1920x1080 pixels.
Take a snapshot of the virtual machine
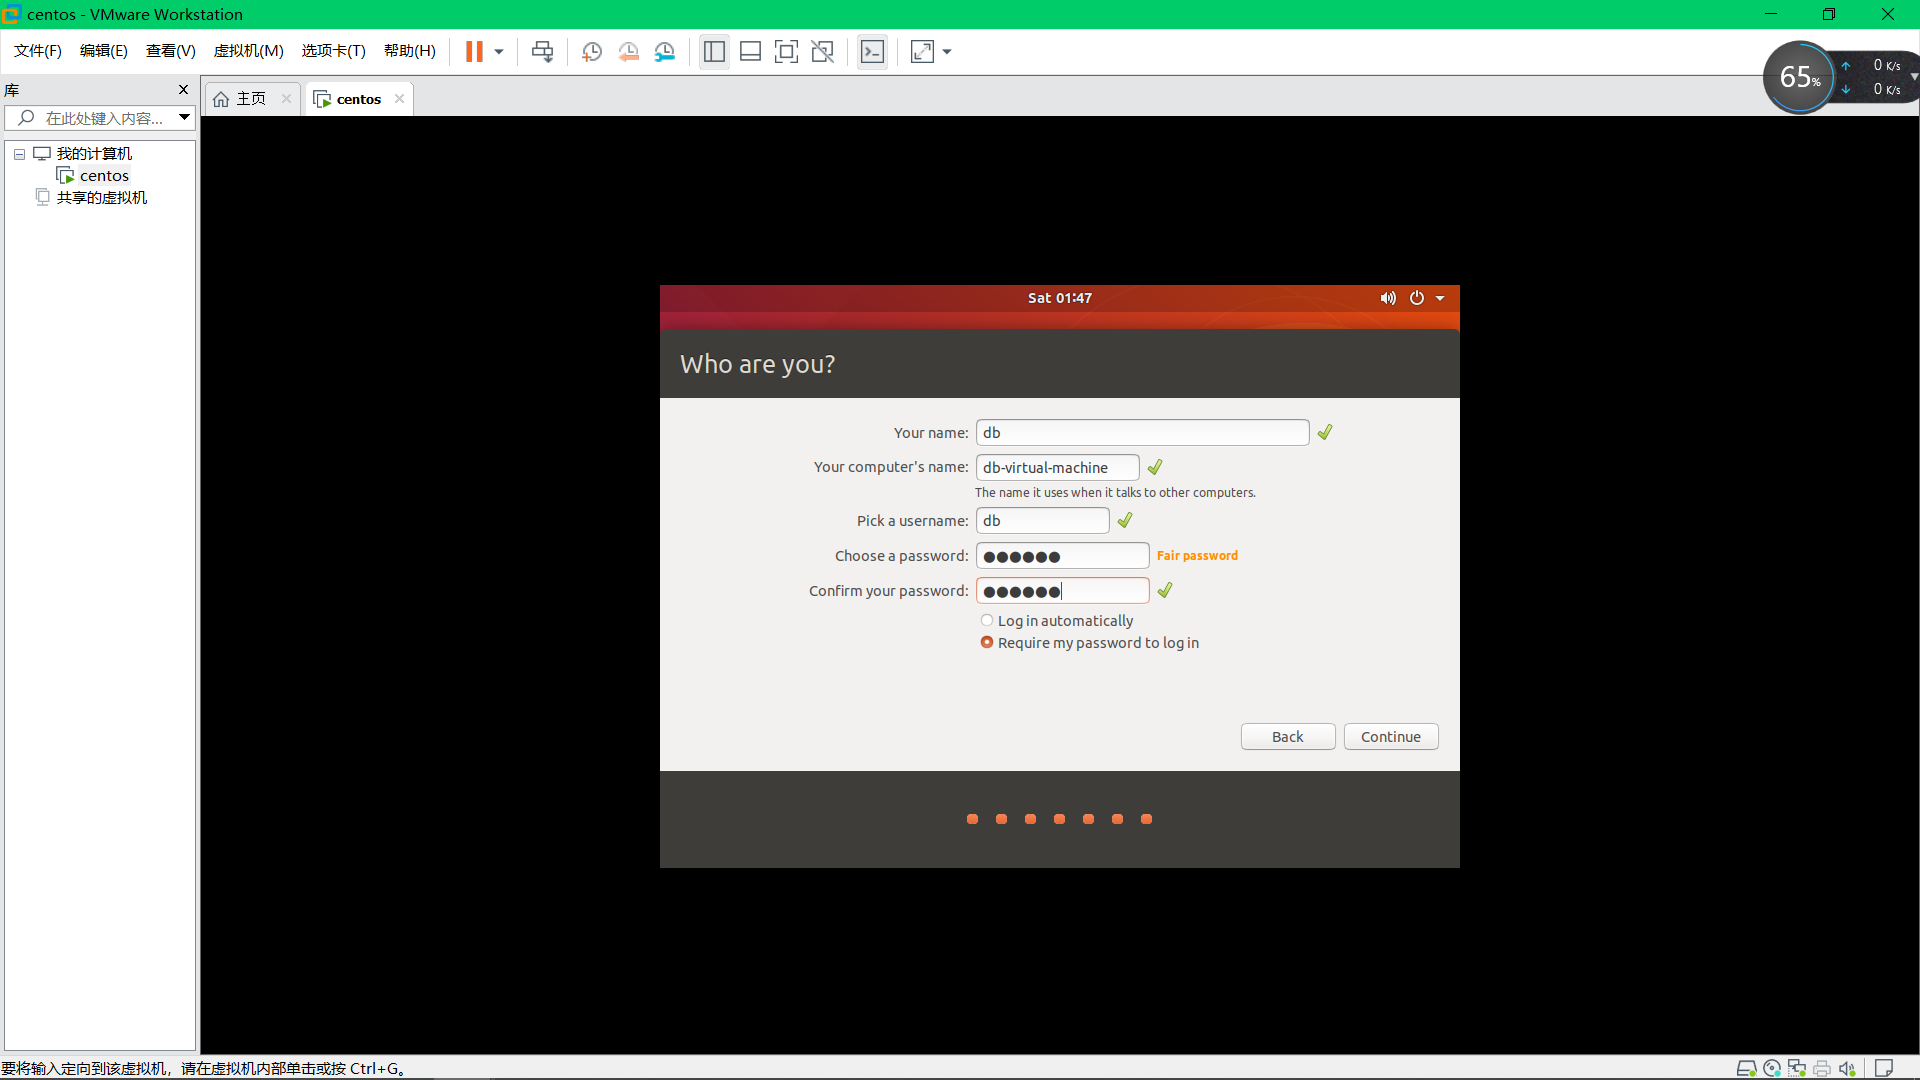coord(592,52)
